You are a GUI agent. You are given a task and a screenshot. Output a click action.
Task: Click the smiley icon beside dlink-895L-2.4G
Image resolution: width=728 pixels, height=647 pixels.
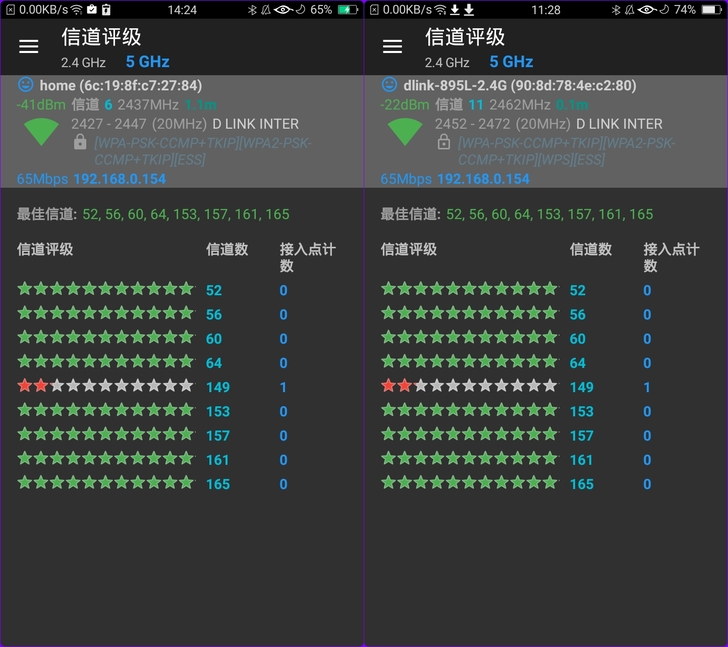click(390, 85)
